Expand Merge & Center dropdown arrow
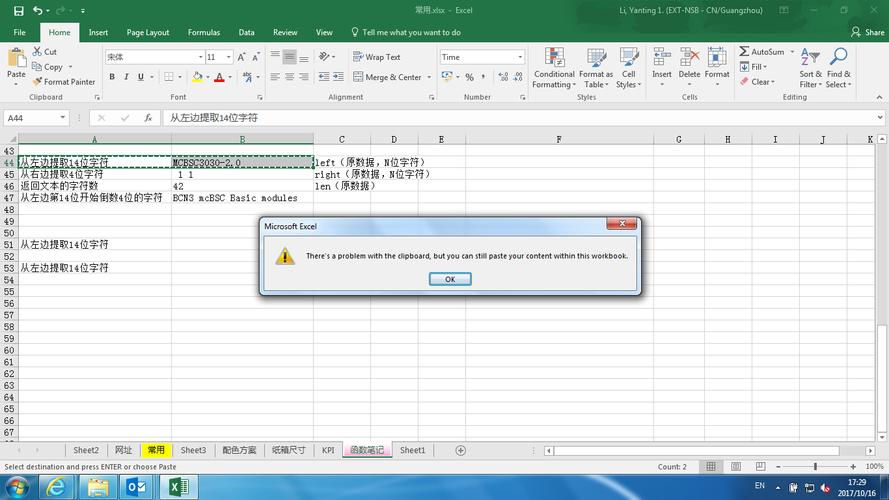889x500 pixels. (x=429, y=77)
